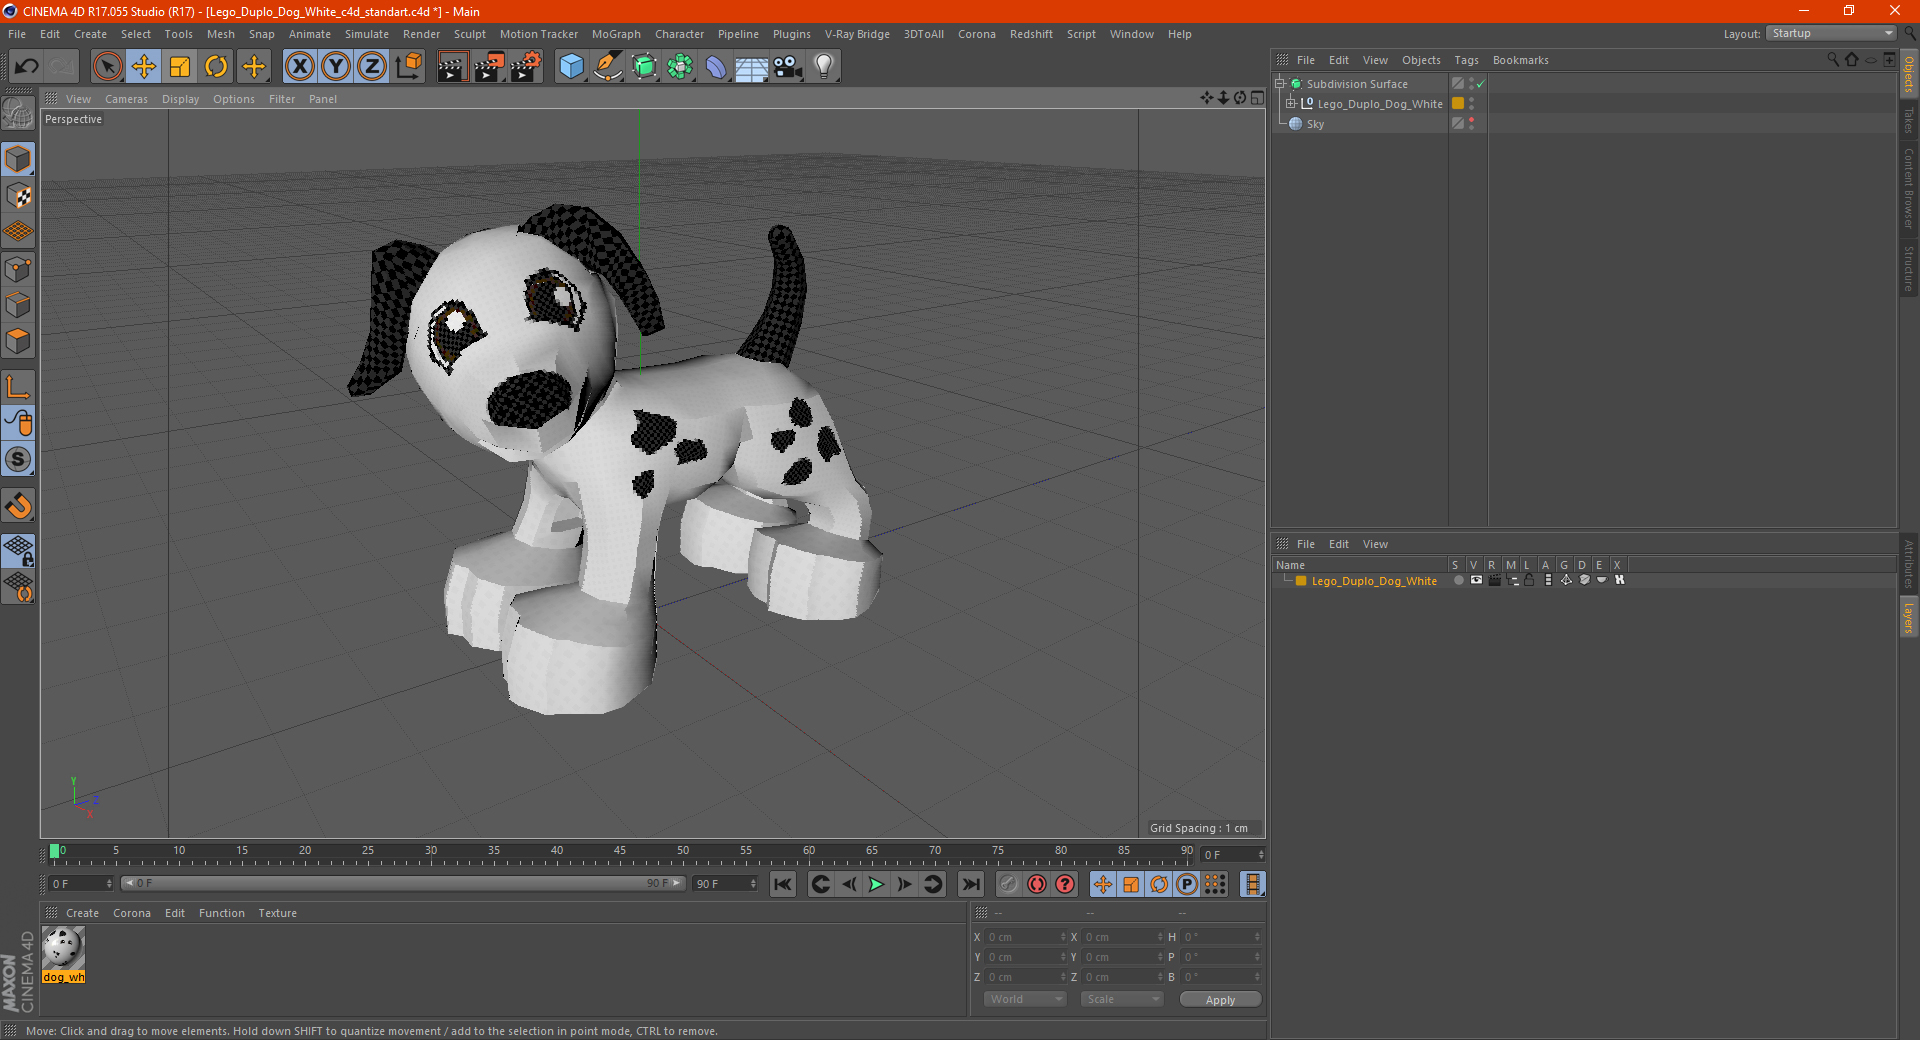Open Edit Render Settings icon

pyautogui.click(x=526, y=67)
